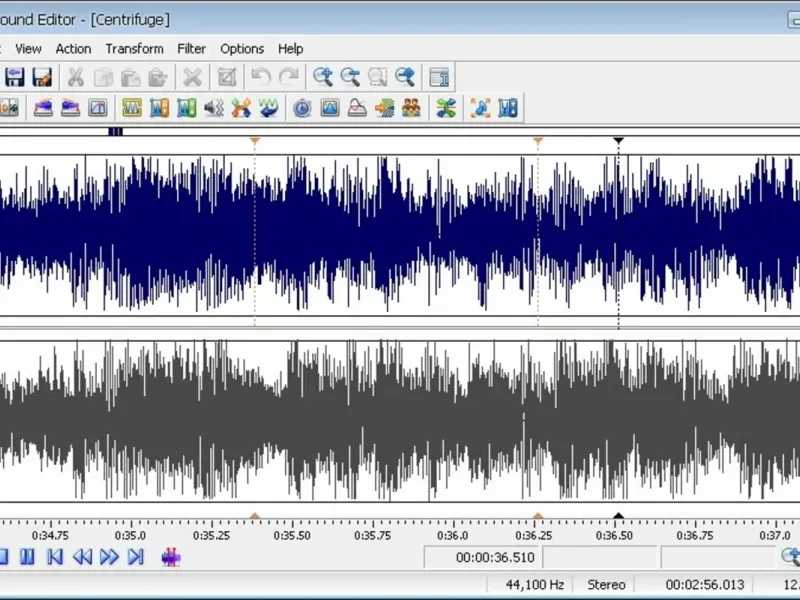This screenshot has width=800, height=600.
Task: Click the Undo arrow icon
Action: click(261, 77)
